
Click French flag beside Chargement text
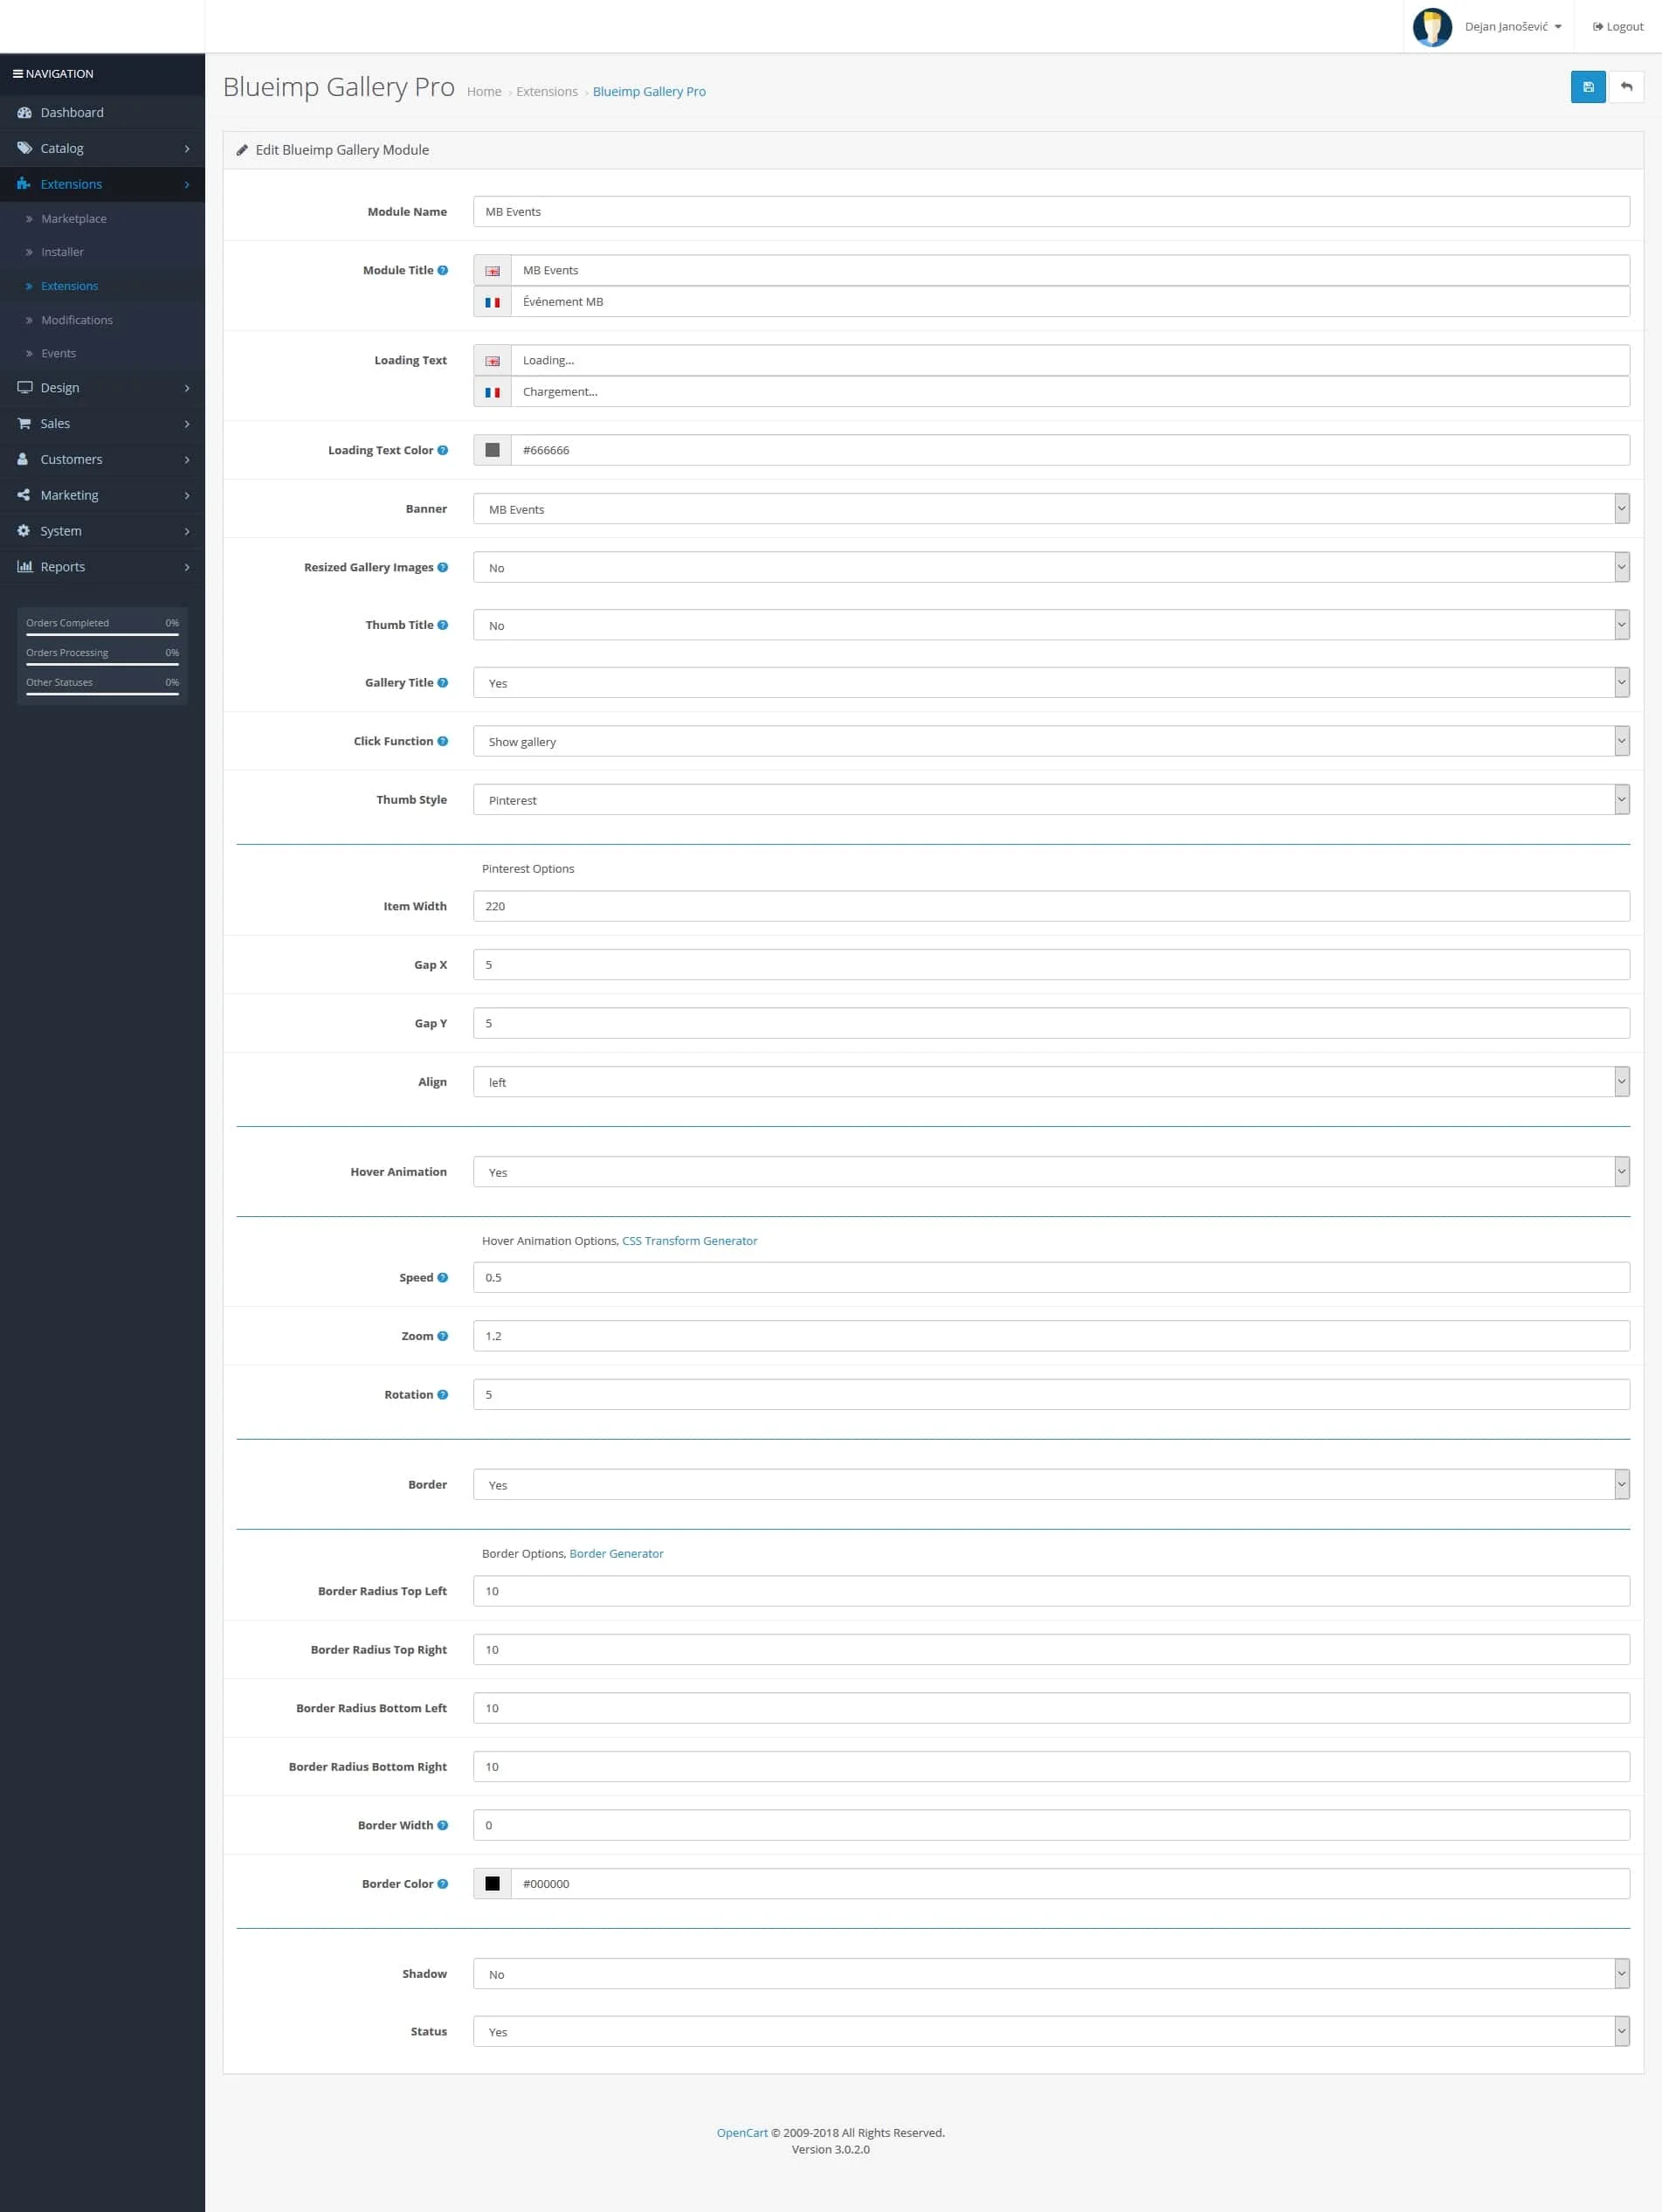(x=492, y=392)
